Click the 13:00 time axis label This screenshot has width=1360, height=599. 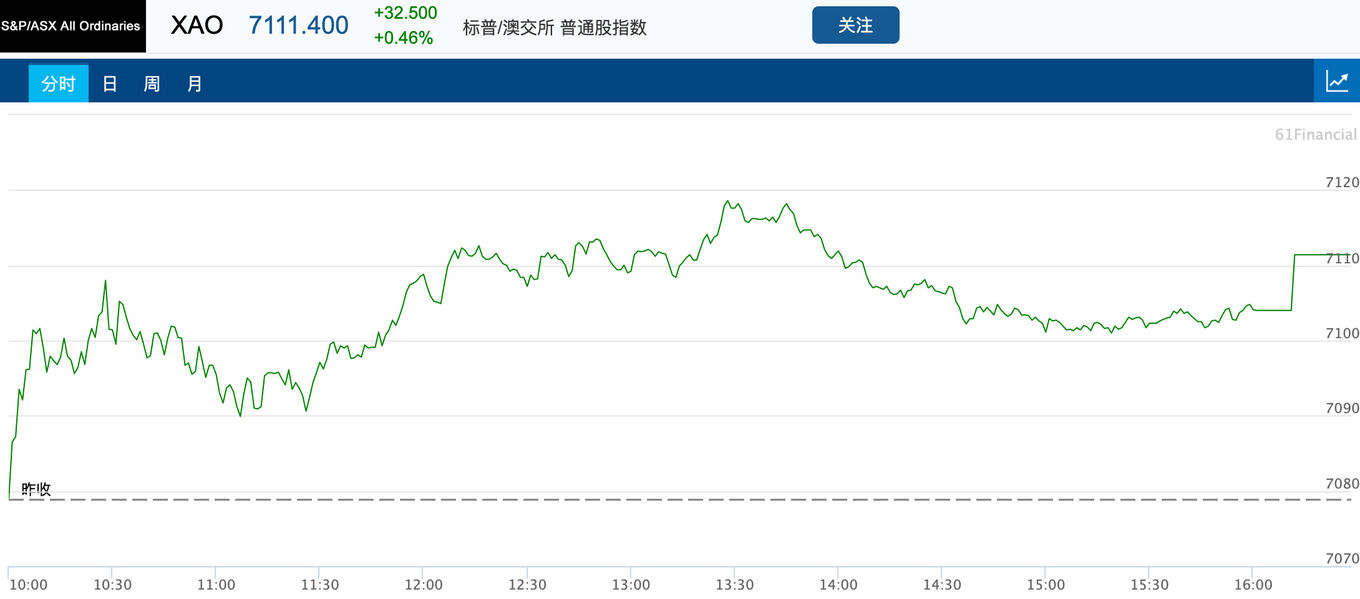tap(631, 585)
